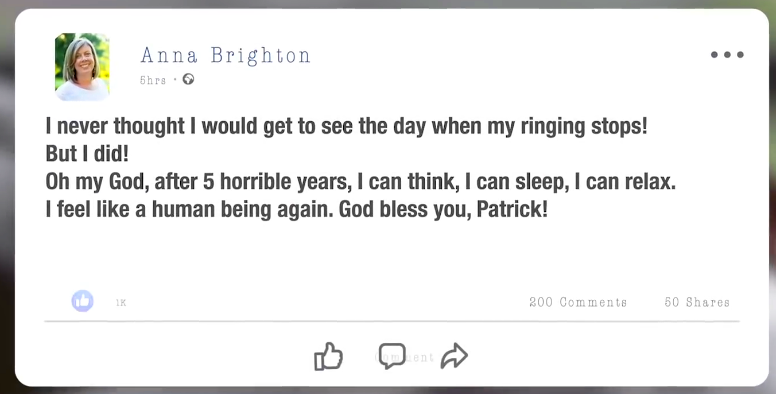Screen dimensions: 776x394
Task: Click the faded Comment label text
Action: click(405, 357)
